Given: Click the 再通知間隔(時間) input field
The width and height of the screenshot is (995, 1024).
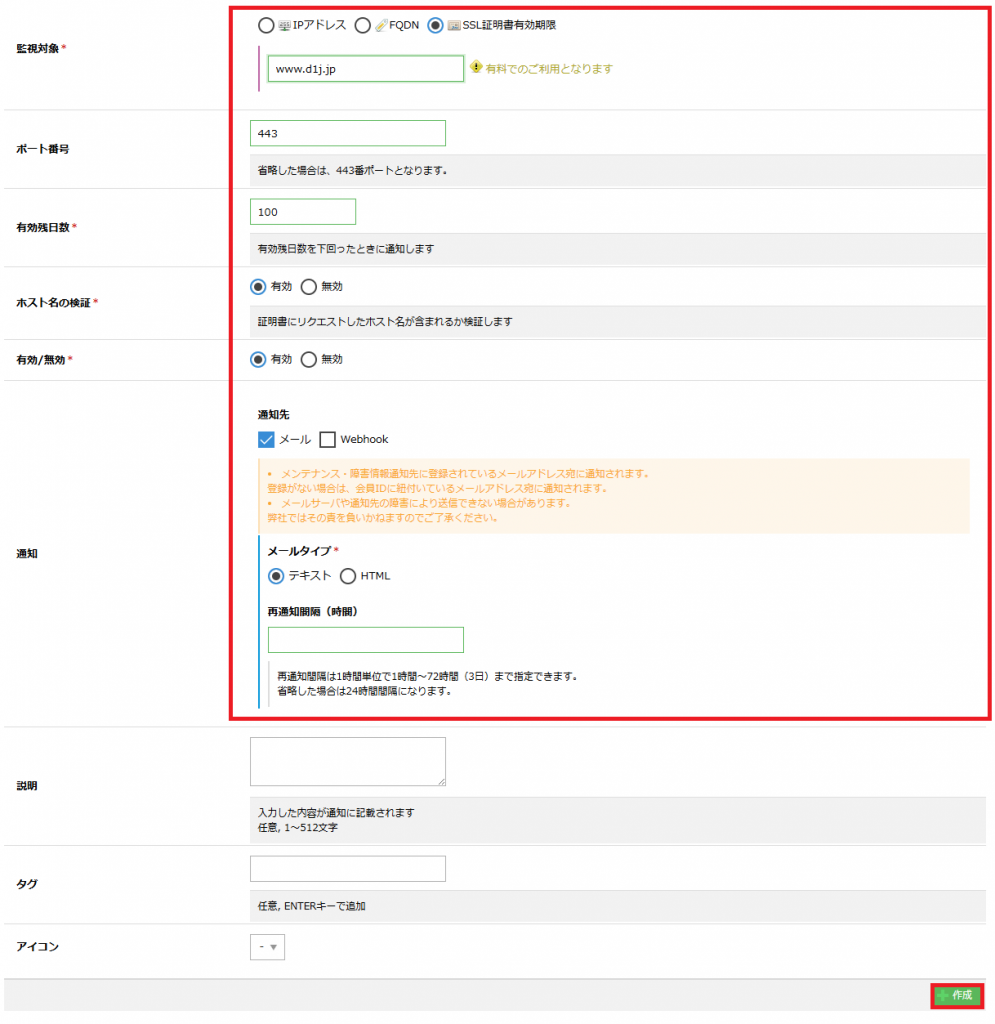Looking at the screenshot, I should click(x=365, y=640).
